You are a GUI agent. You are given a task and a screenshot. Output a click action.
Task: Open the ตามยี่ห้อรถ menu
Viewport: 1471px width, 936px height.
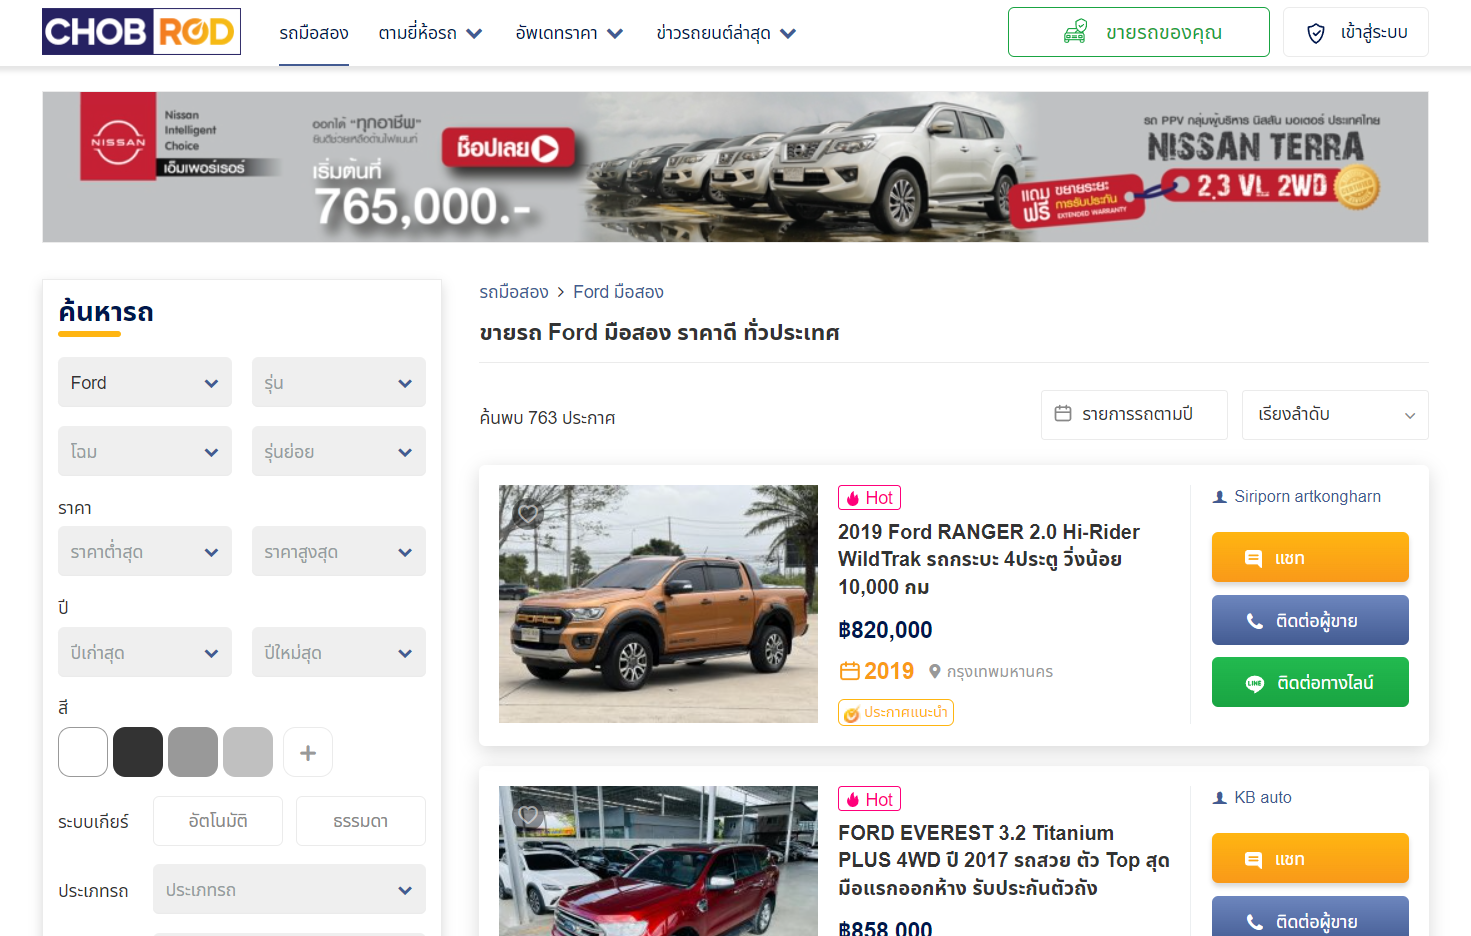430,32
